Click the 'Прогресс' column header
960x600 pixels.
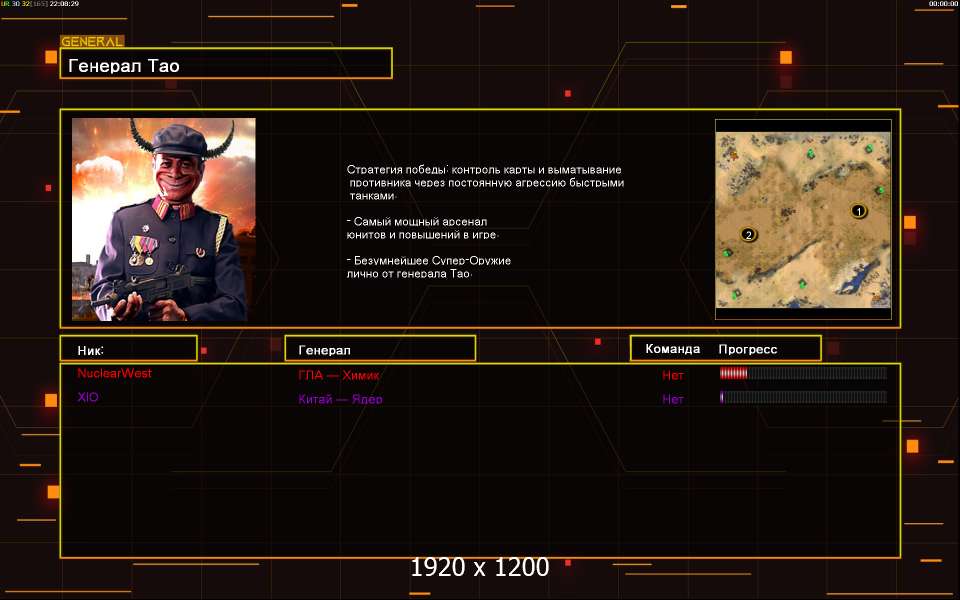tap(748, 349)
